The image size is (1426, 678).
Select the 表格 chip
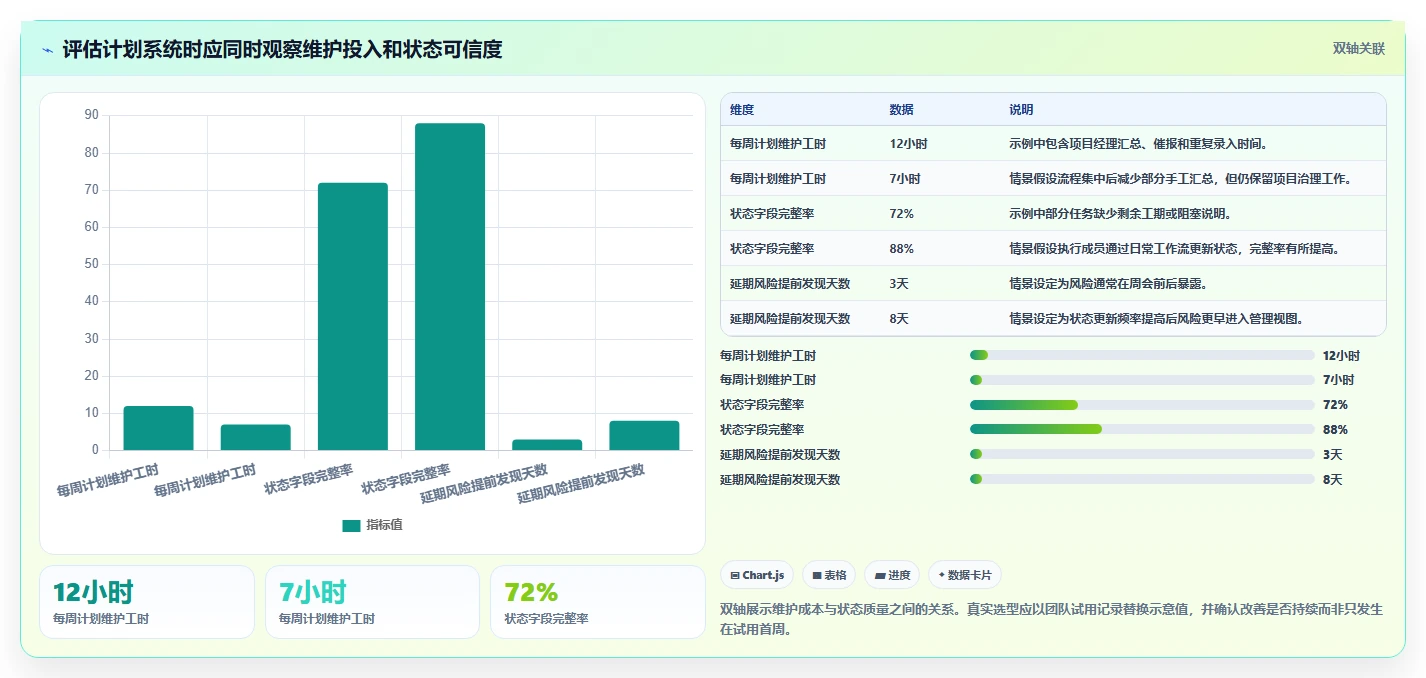click(x=829, y=575)
